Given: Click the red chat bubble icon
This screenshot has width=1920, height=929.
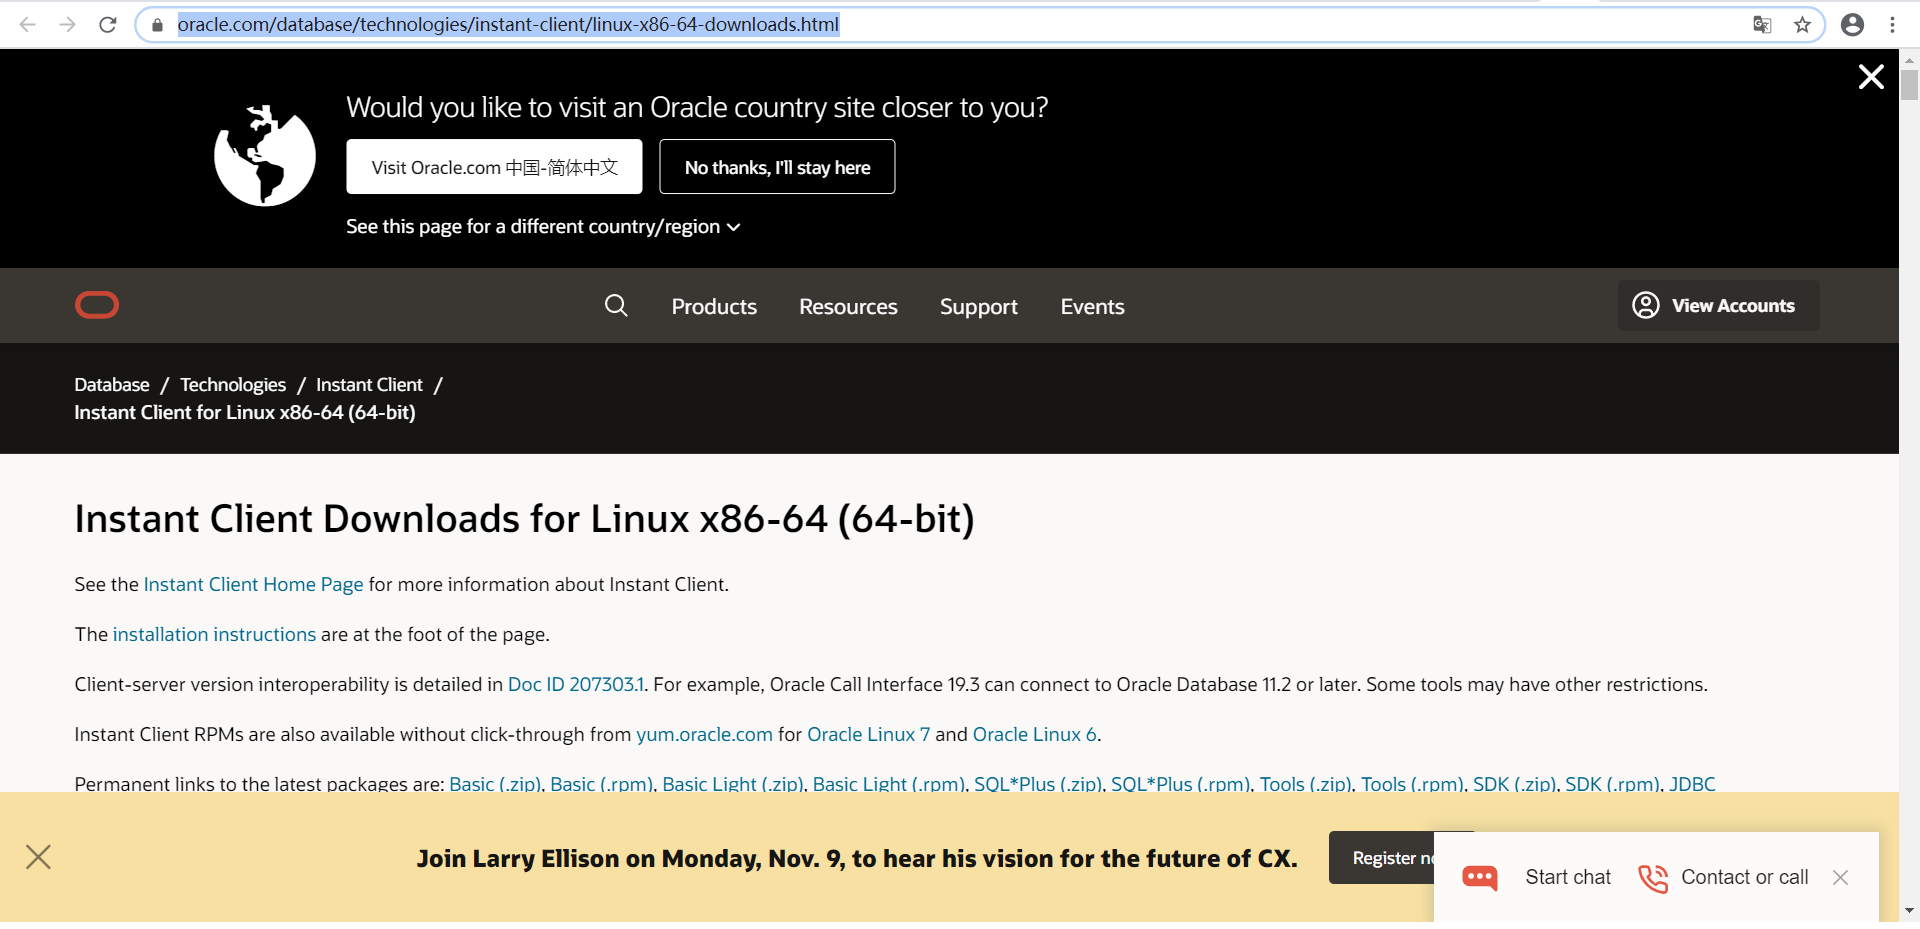Looking at the screenshot, I should coord(1480,877).
